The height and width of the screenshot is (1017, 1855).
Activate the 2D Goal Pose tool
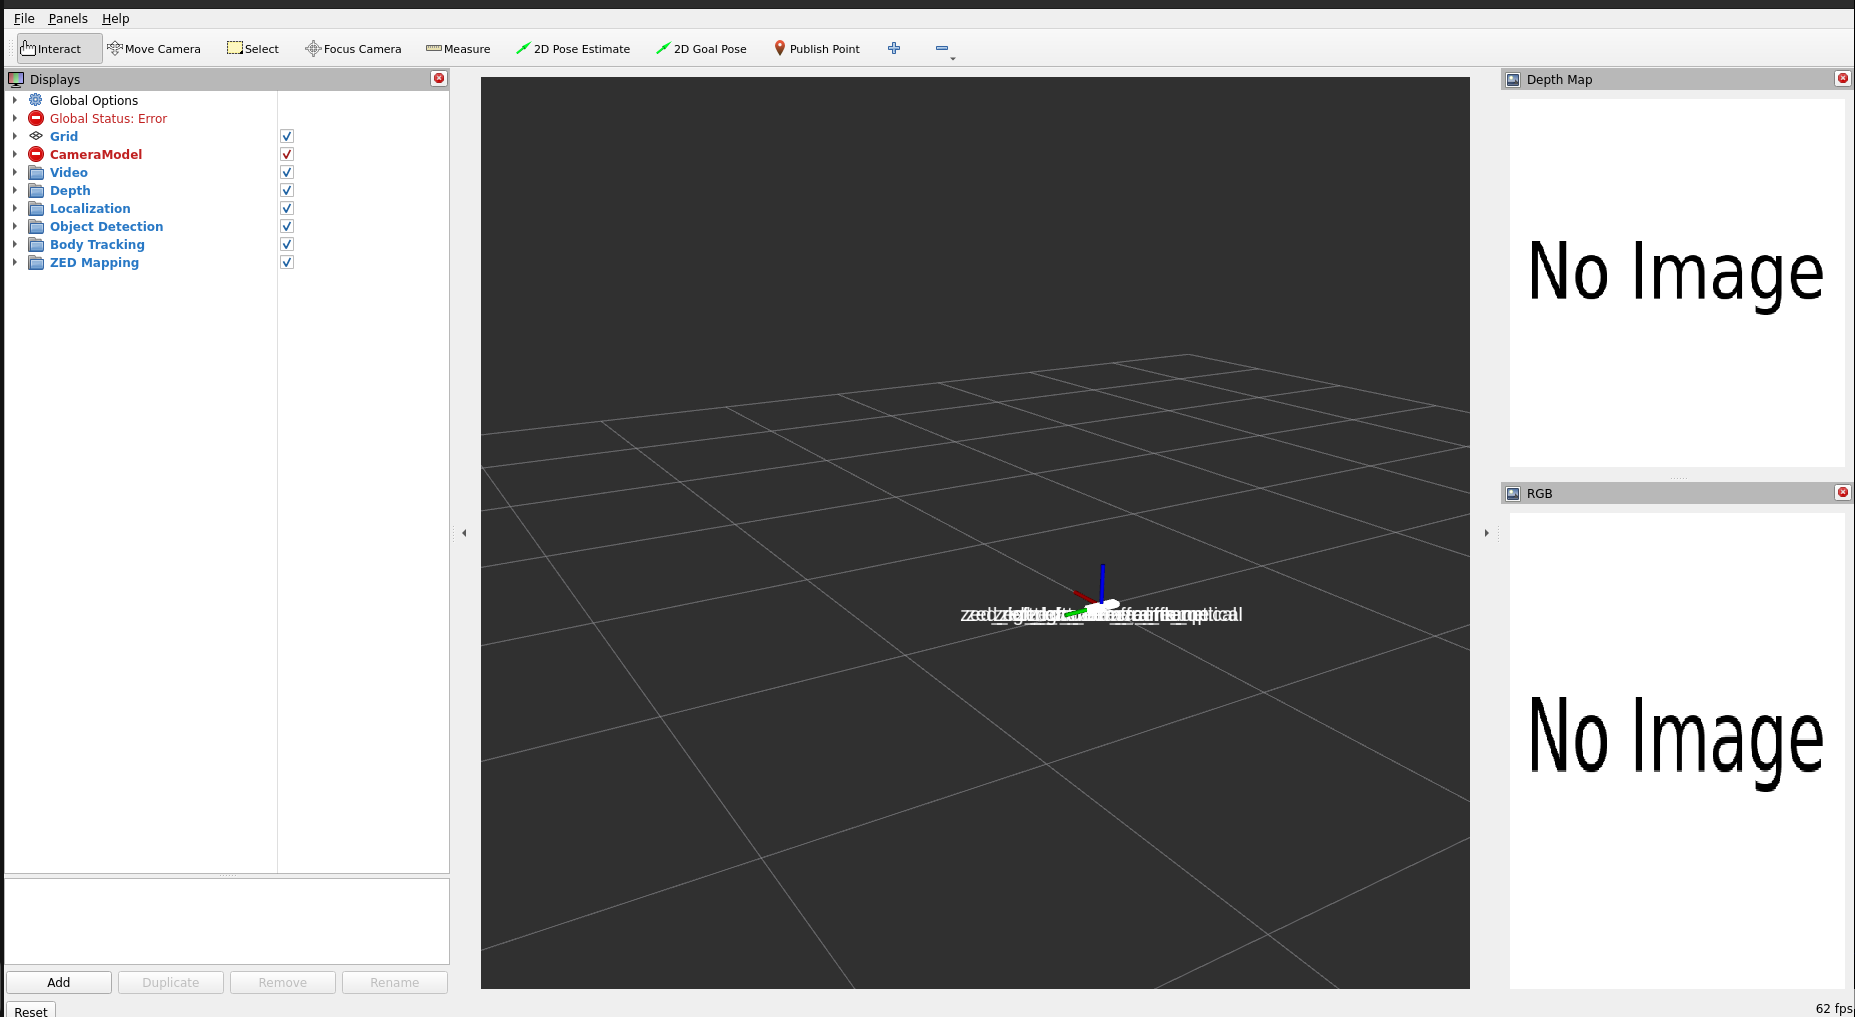tap(701, 49)
